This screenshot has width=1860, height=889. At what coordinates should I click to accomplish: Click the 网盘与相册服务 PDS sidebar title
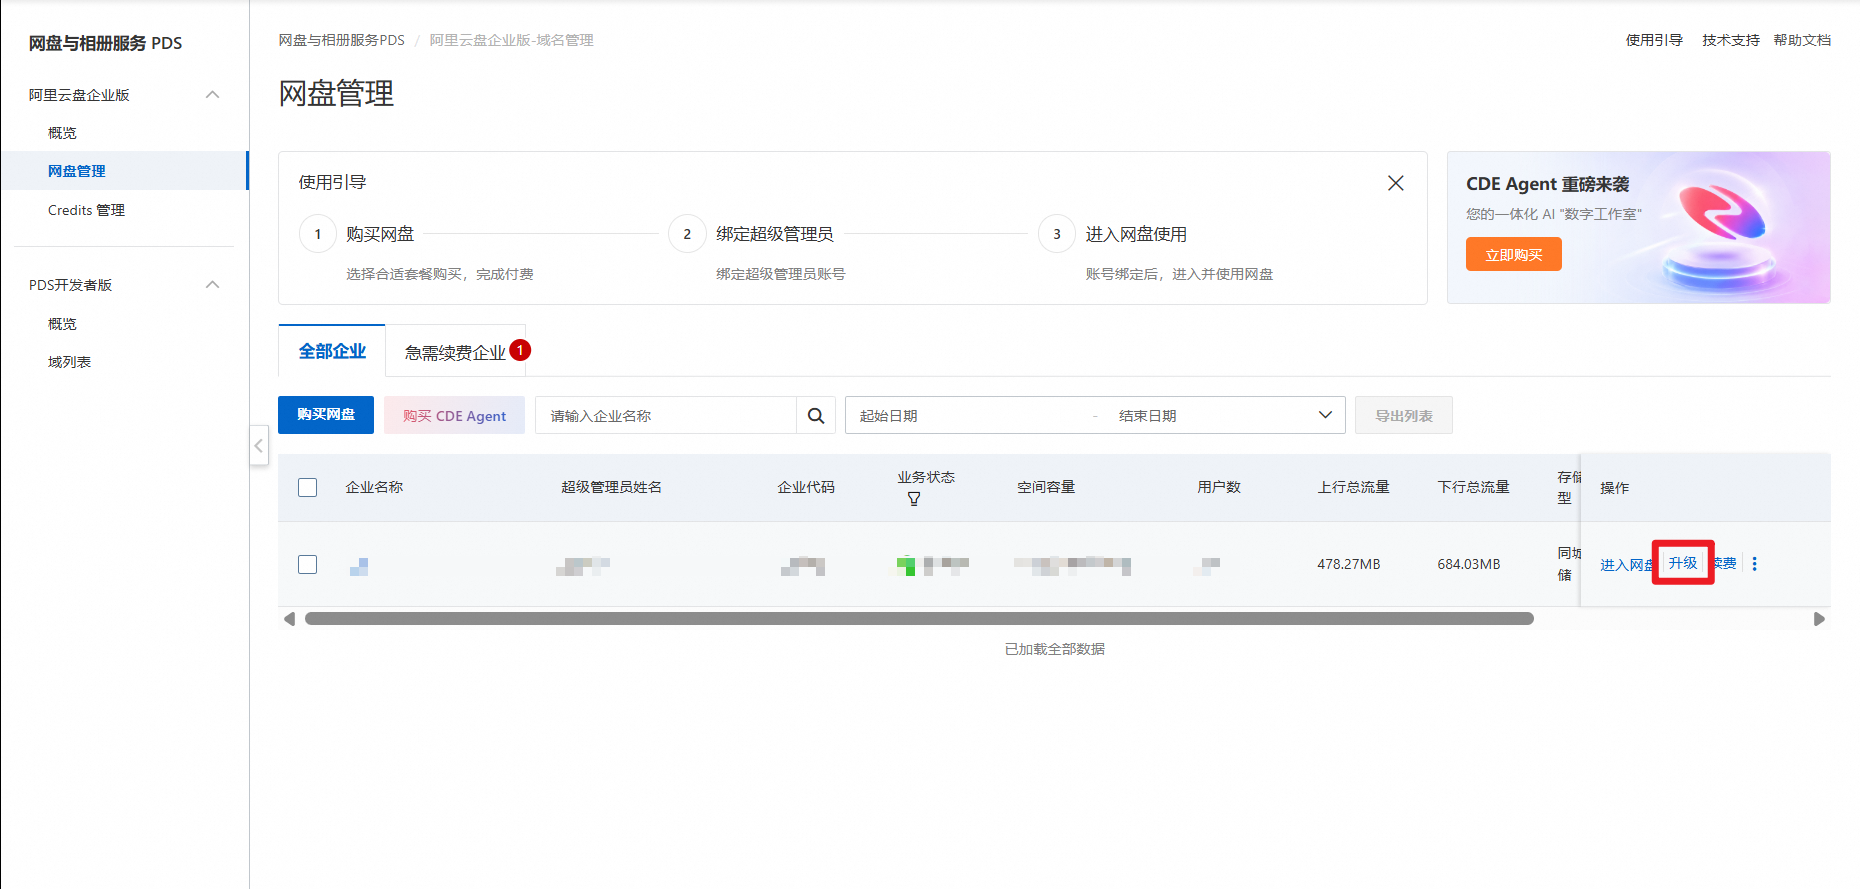(105, 43)
